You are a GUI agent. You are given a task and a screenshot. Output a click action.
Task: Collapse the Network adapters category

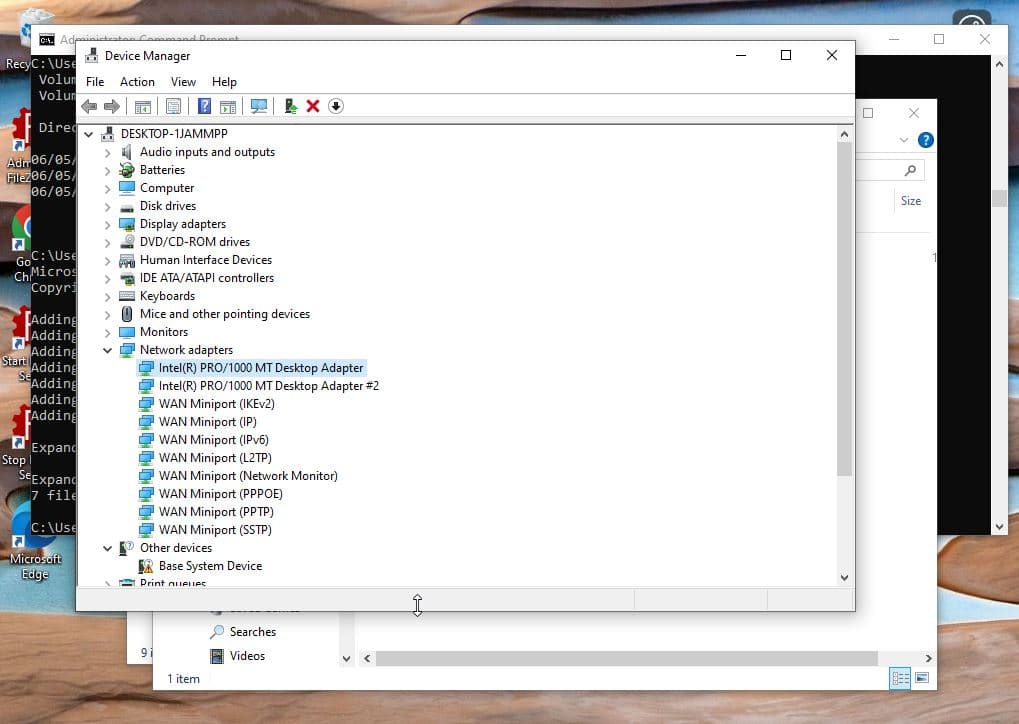coord(108,350)
